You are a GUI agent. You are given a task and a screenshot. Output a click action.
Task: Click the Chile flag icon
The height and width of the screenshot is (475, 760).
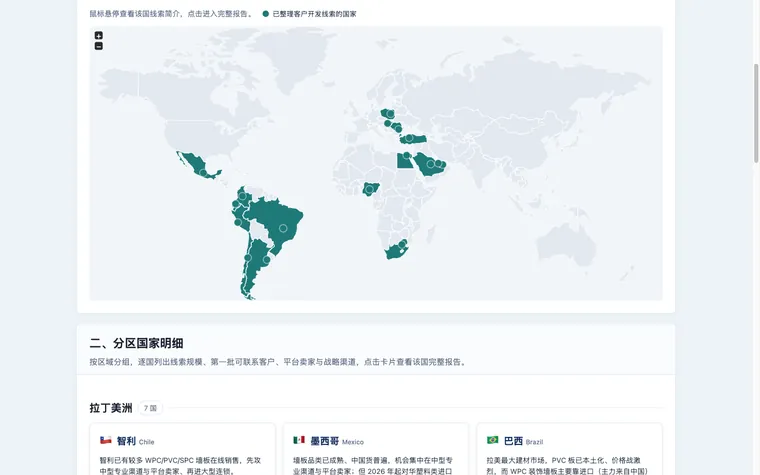pos(106,440)
